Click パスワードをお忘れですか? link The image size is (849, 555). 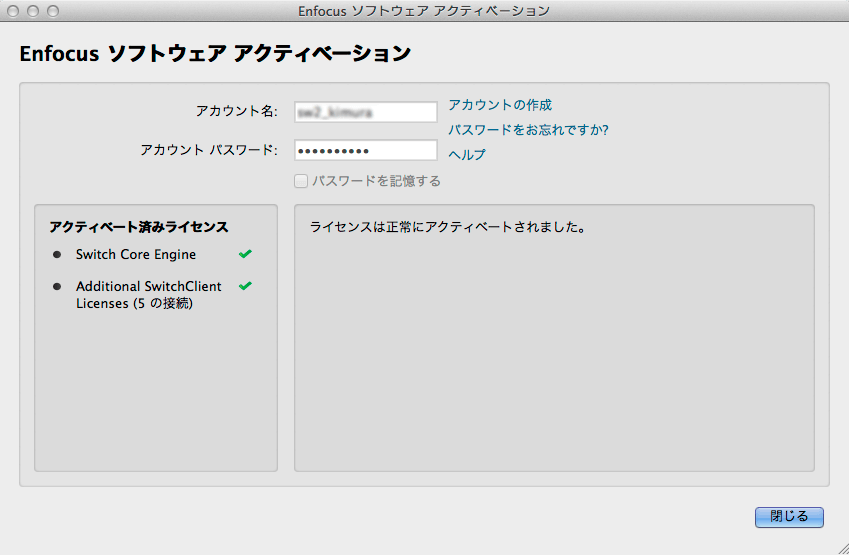[x=528, y=130]
